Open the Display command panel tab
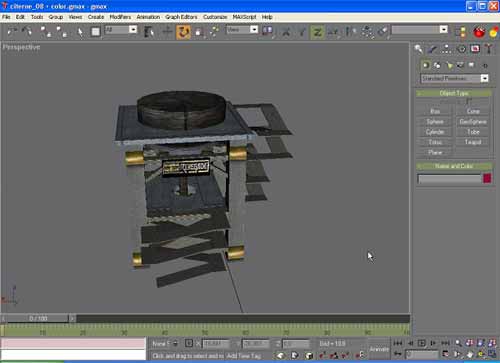The height and width of the screenshot is (363, 500). pyautogui.click(x=475, y=49)
